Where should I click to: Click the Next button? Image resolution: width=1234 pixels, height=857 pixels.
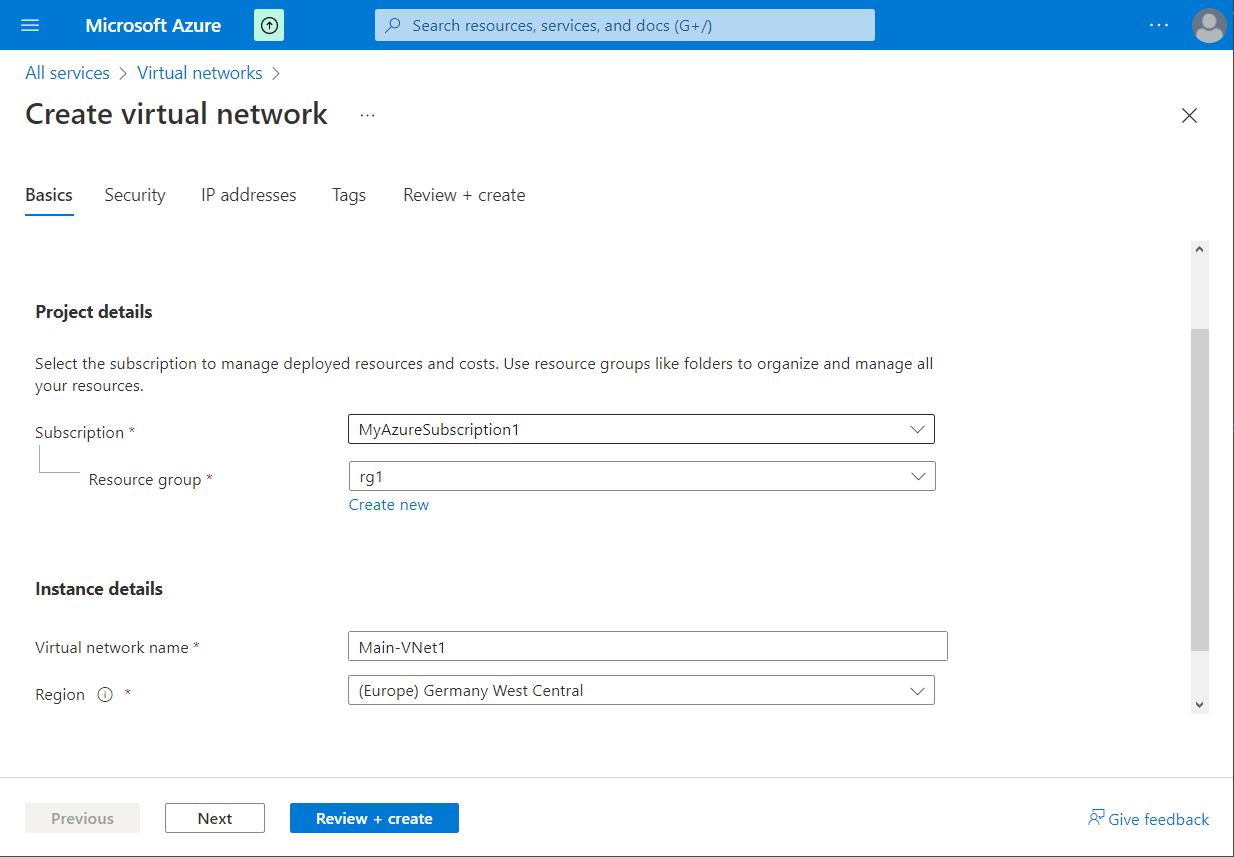[x=215, y=818]
